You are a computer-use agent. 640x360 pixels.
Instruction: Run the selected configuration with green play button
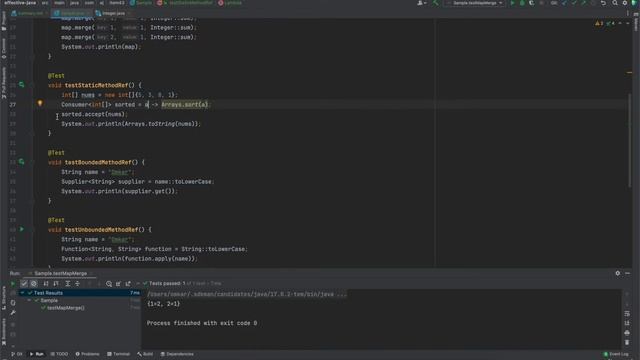point(513,3)
